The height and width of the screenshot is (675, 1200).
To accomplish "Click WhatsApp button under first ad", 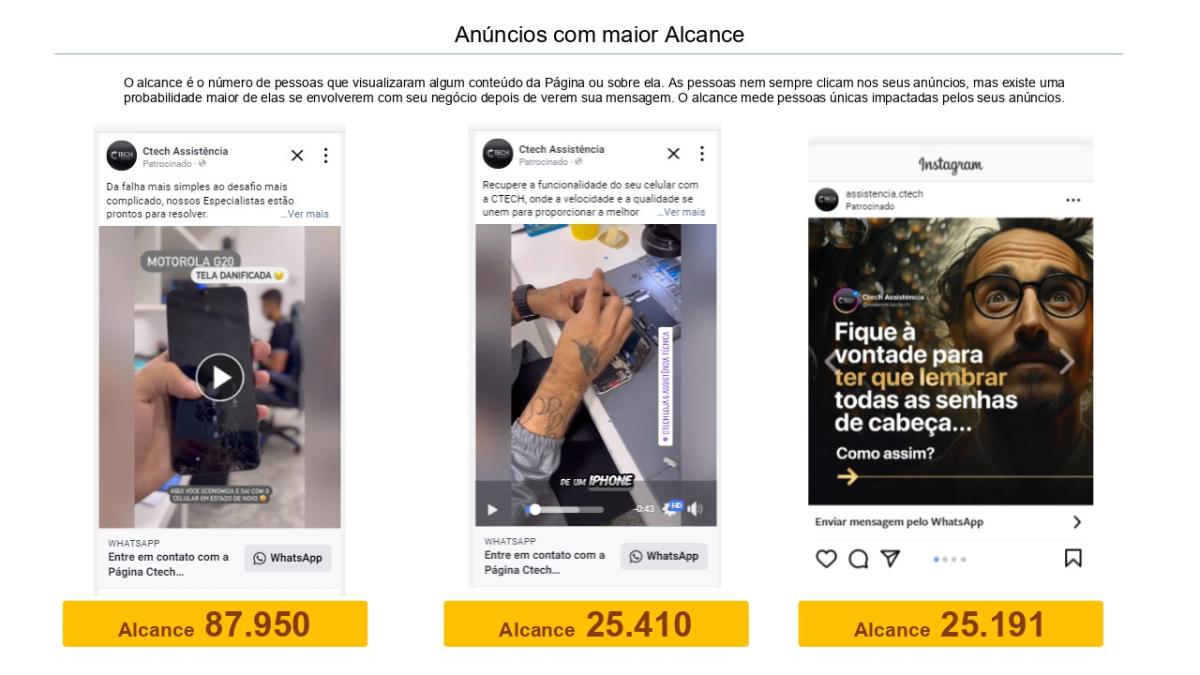I will point(288,558).
